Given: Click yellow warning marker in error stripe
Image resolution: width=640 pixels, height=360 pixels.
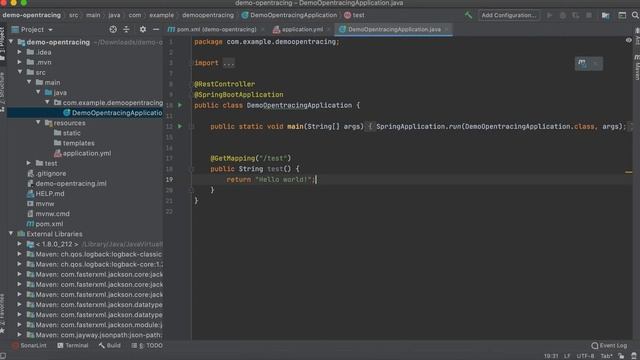Looking at the screenshot, I should [629, 172].
